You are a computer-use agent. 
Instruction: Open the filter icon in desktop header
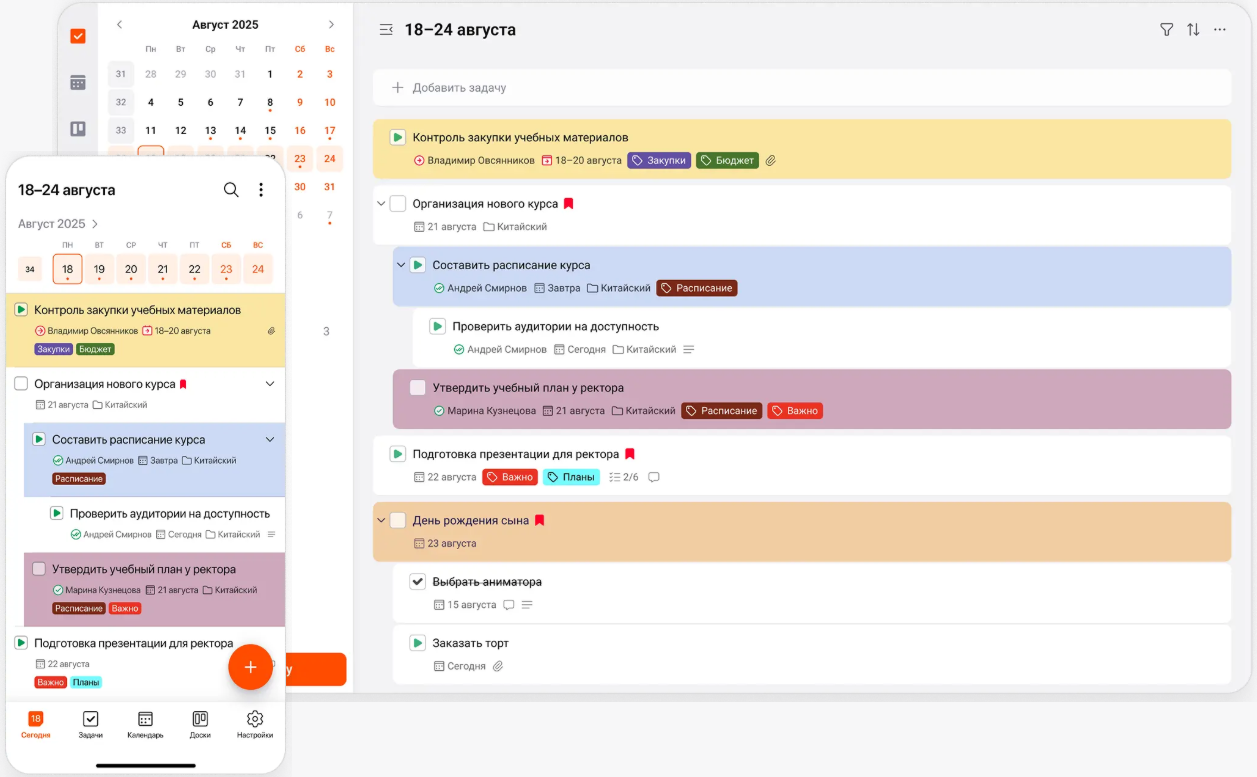(x=1166, y=30)
